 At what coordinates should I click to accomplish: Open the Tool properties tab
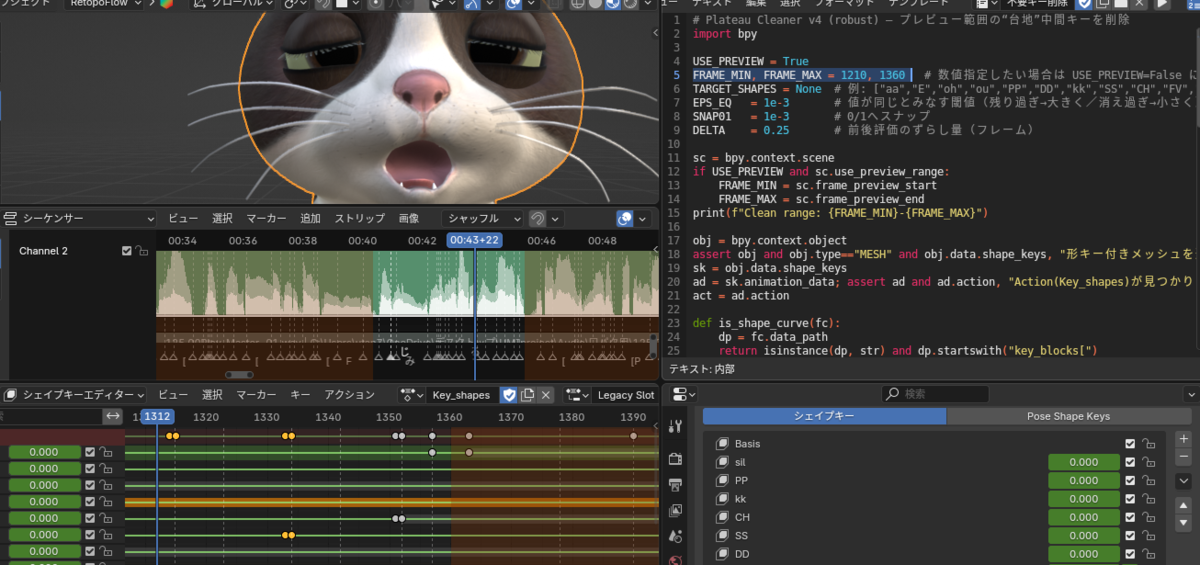pos(675,427)
